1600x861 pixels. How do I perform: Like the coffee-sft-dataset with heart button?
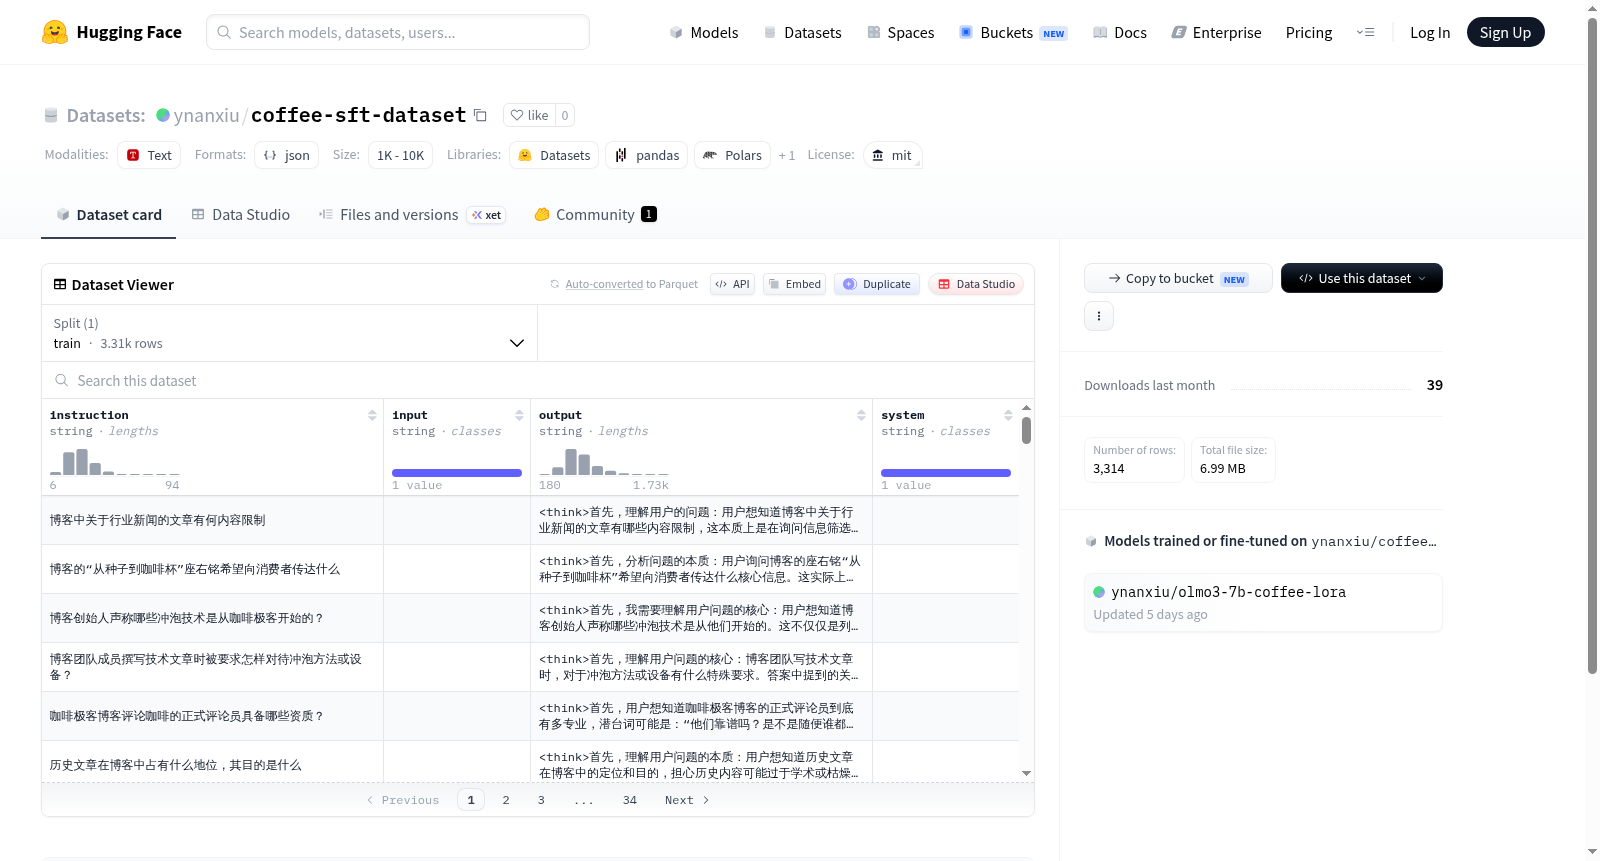point(529,115)
